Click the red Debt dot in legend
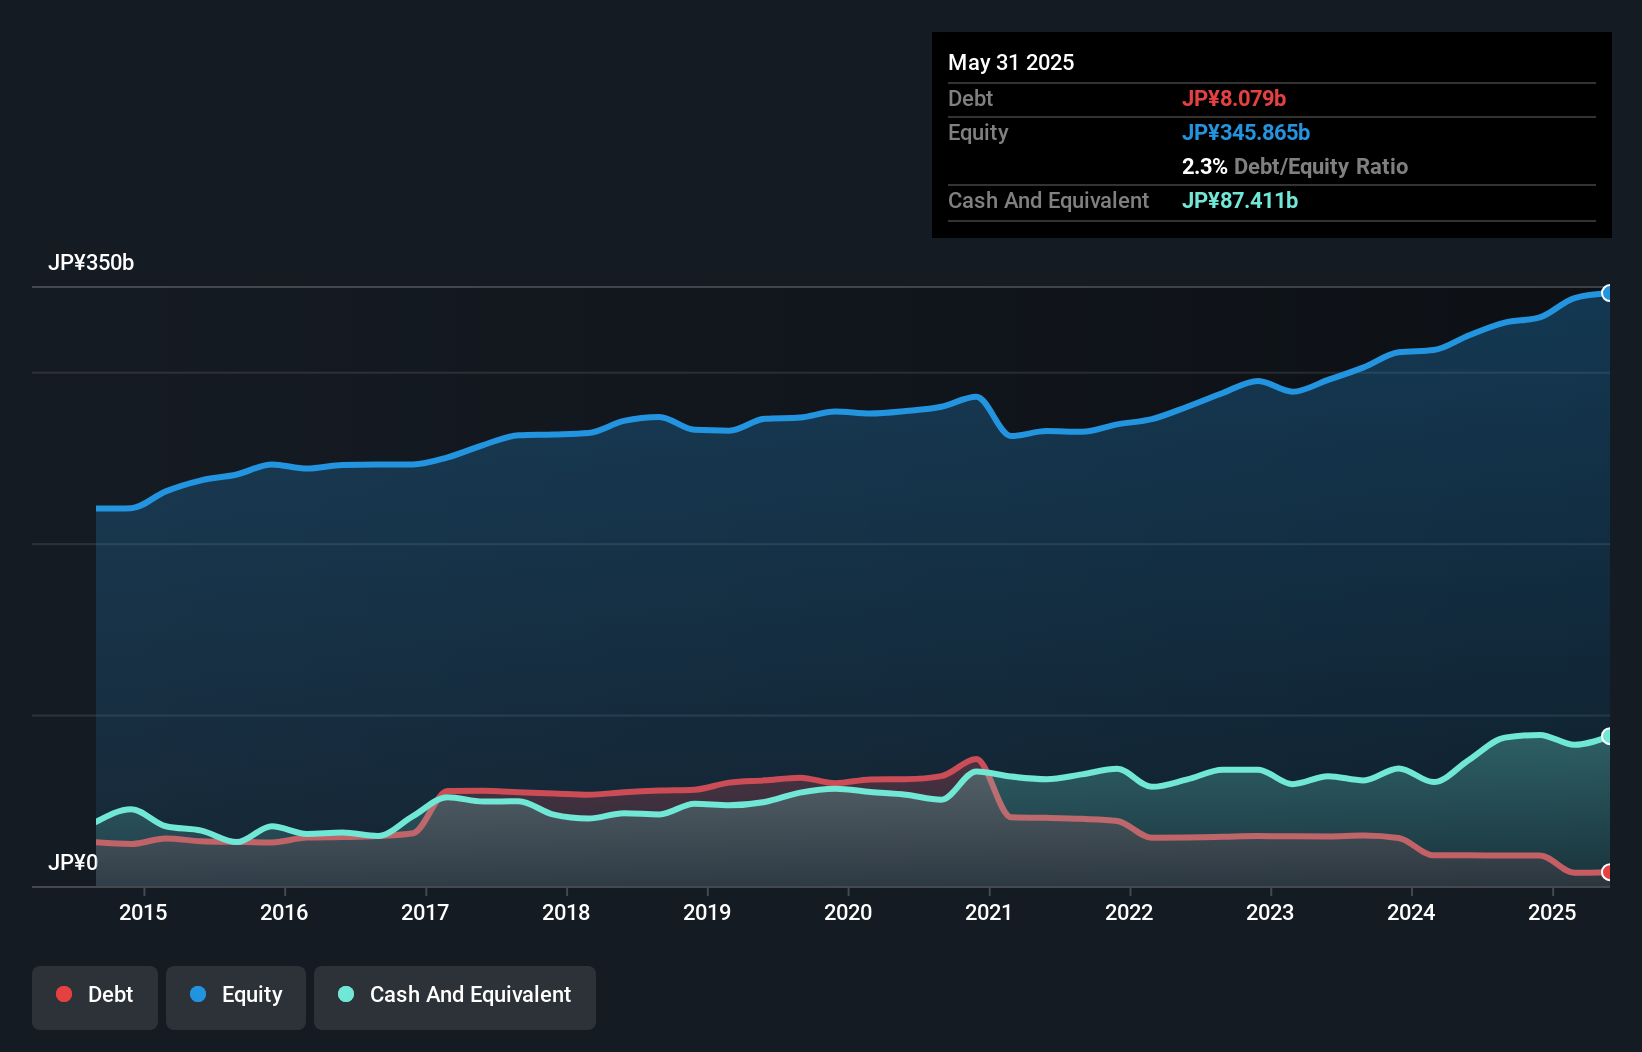The image size is (1642, 1052). (64, 994)
